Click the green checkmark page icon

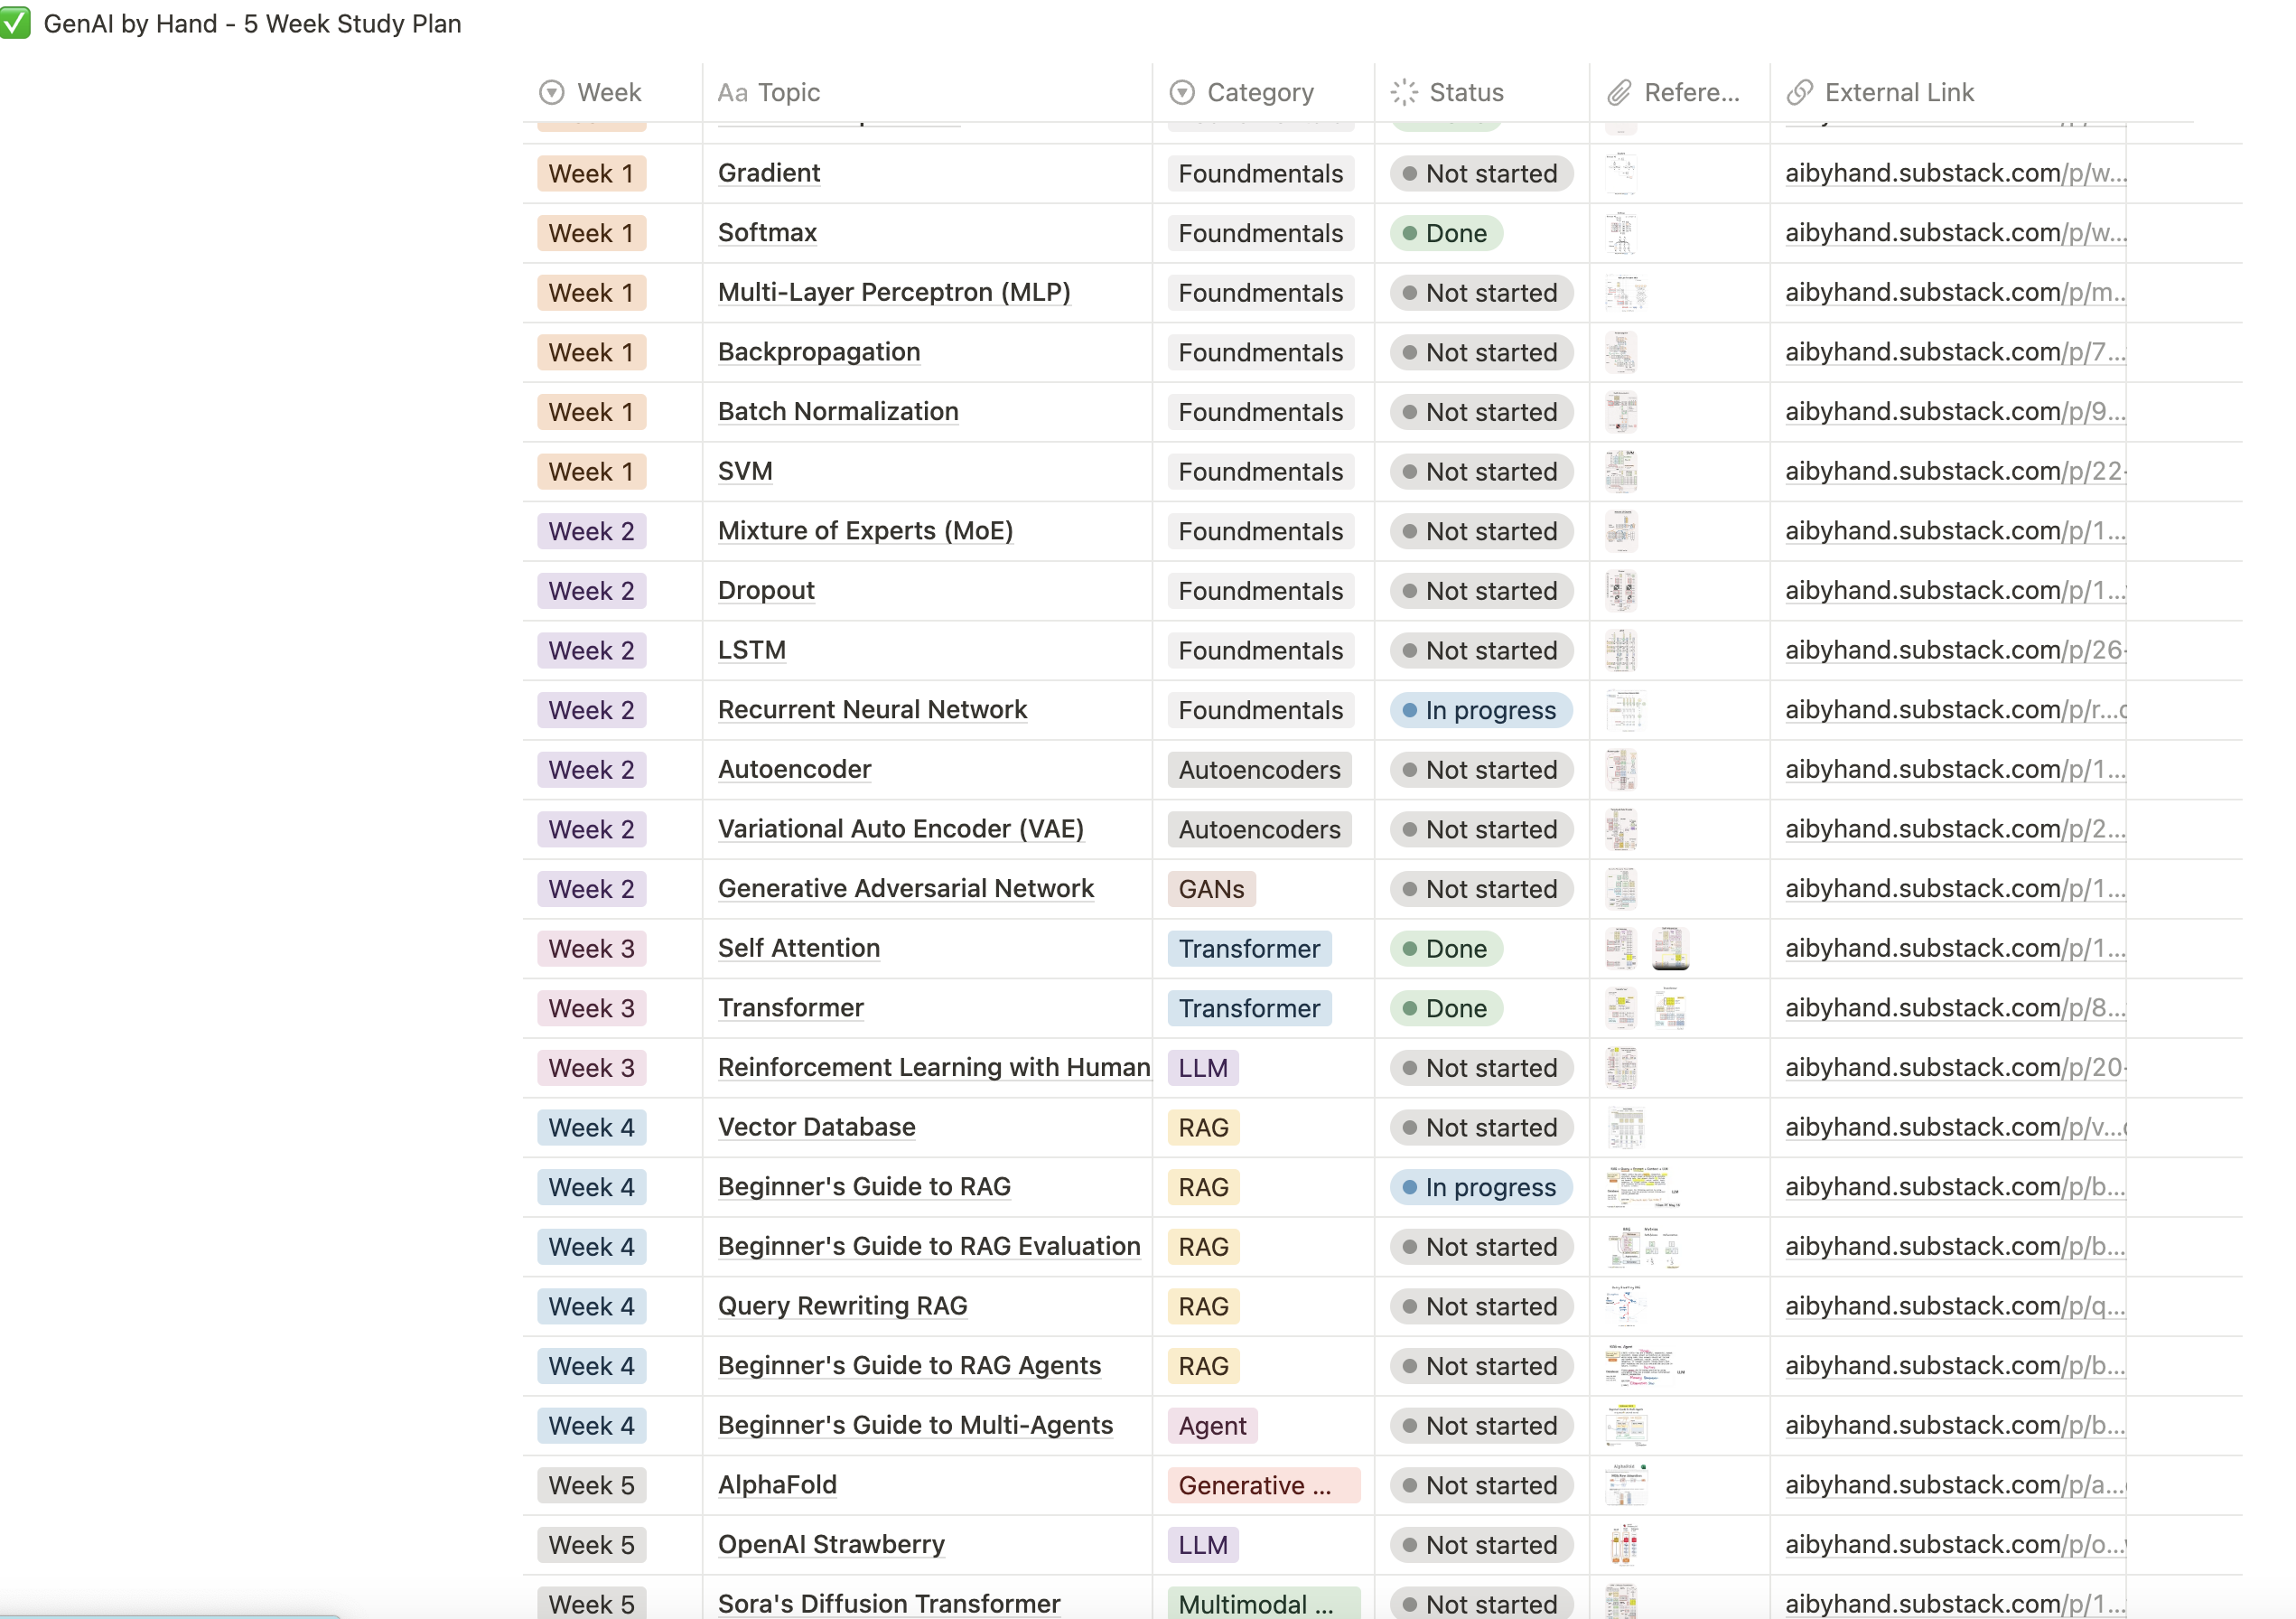pos(14,23)
